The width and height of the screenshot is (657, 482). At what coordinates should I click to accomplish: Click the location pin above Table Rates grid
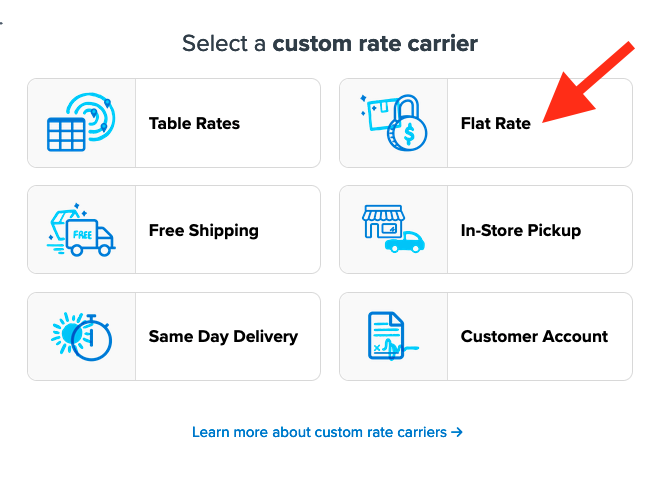point(92,114)
